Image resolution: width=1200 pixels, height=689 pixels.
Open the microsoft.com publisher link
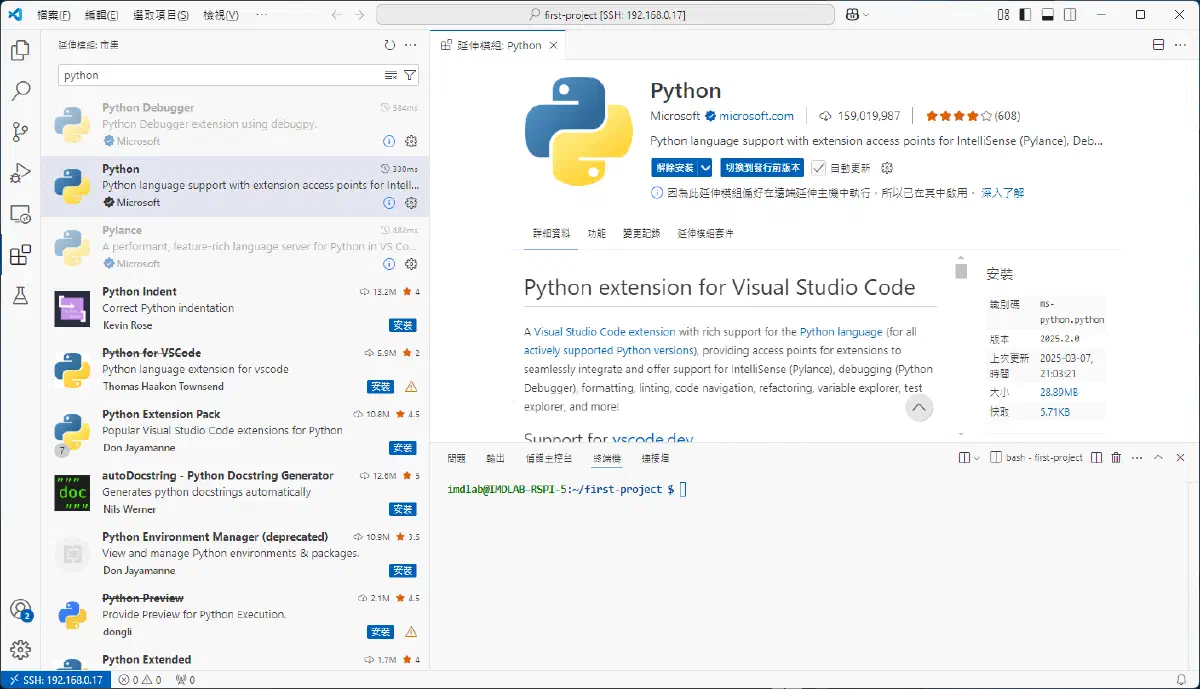pos(756,116)
